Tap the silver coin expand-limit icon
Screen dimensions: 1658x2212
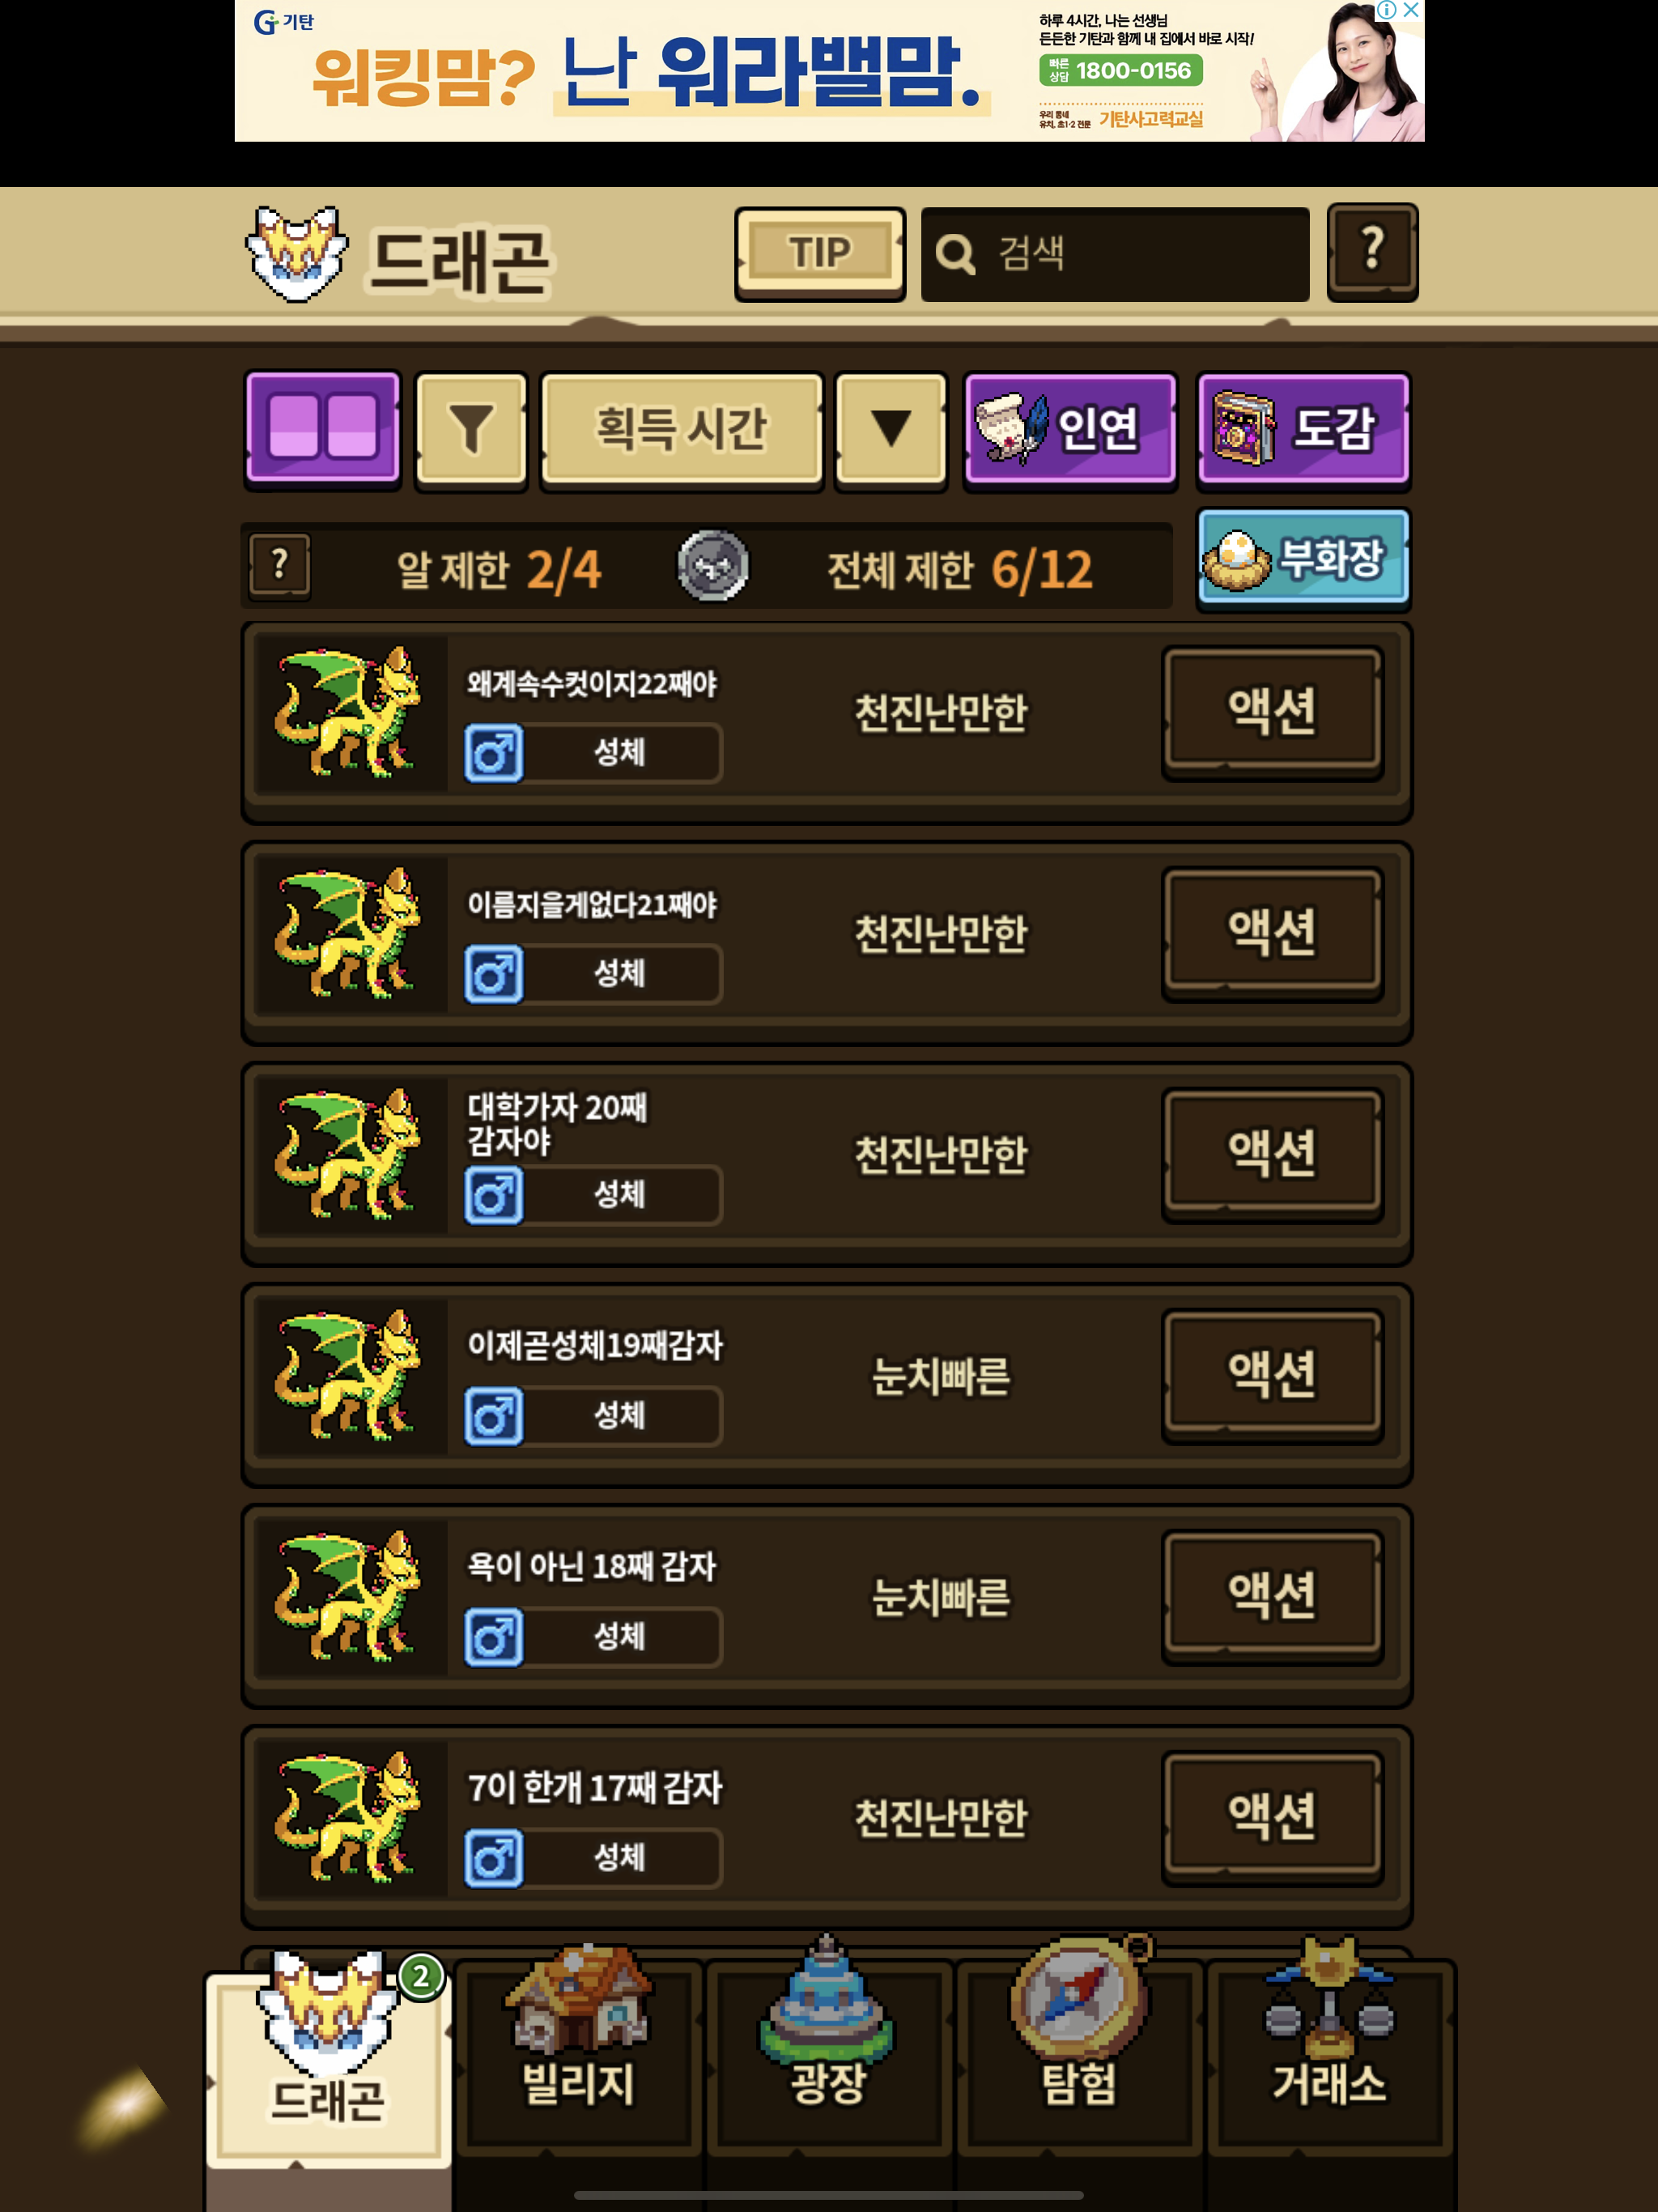(712, 566)
